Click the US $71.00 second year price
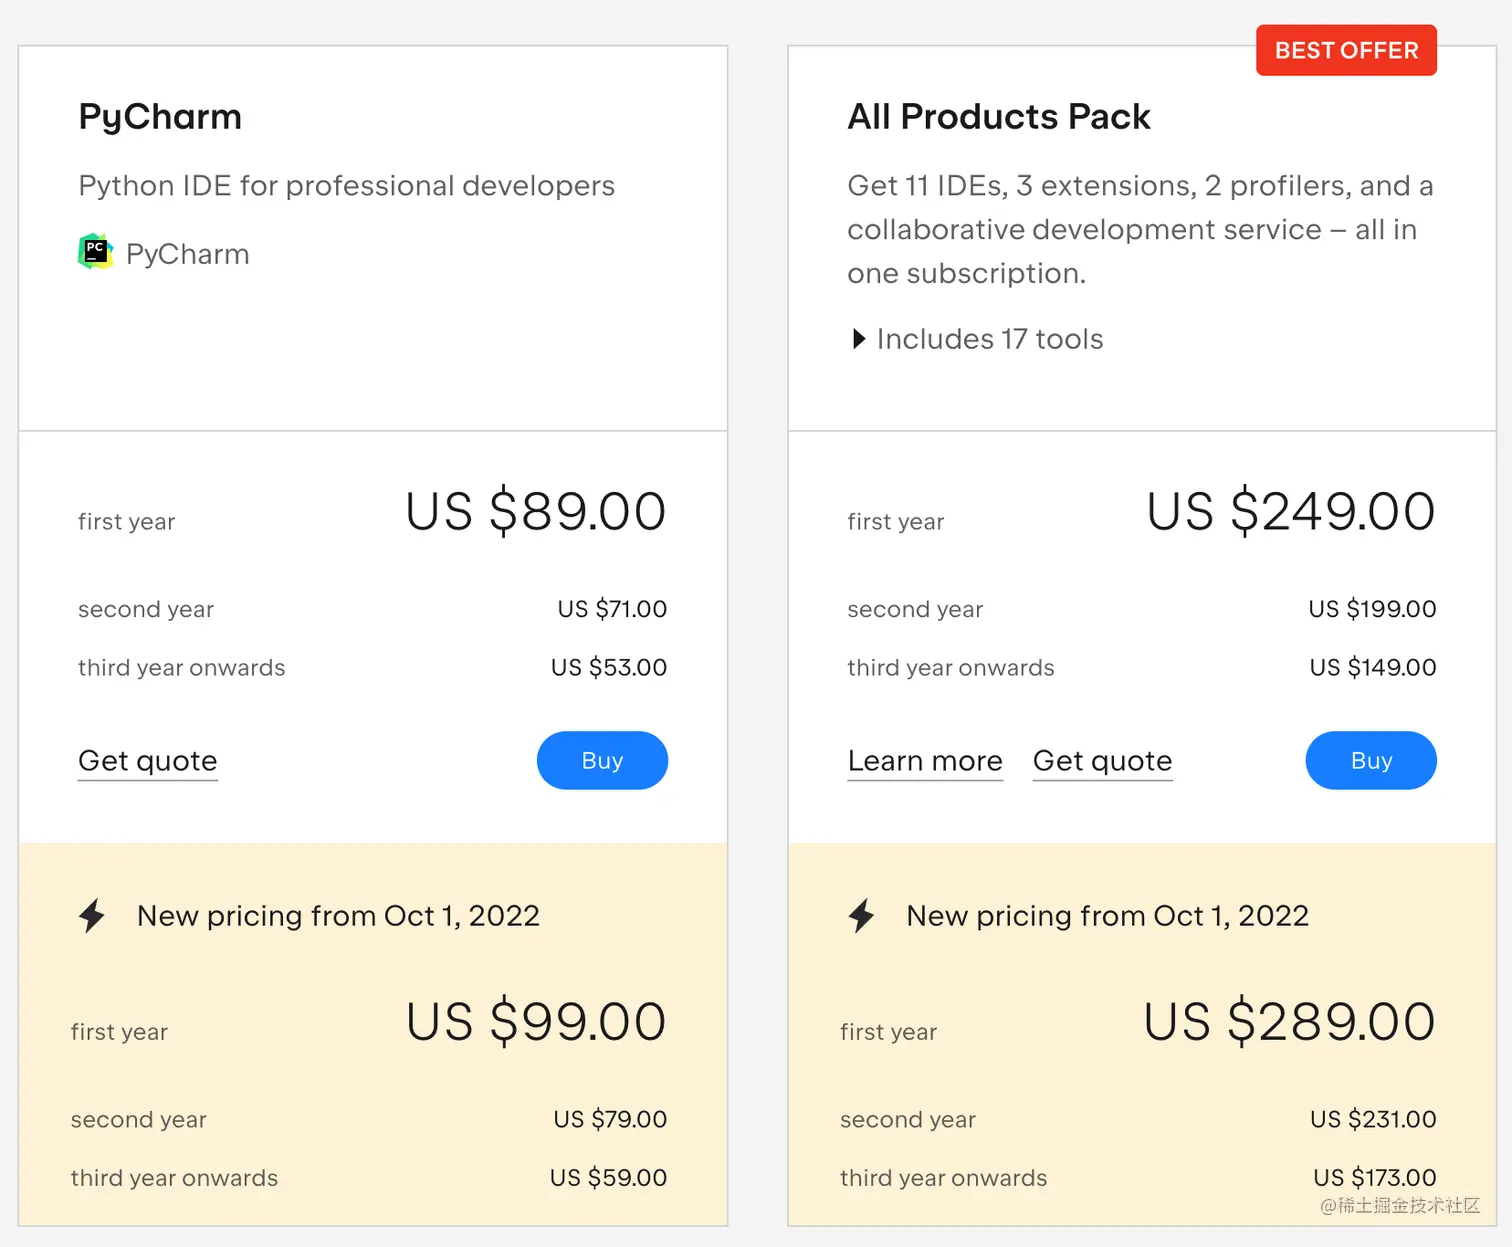The width and height of the screenshot is (1512, 1247). point(612,609)
